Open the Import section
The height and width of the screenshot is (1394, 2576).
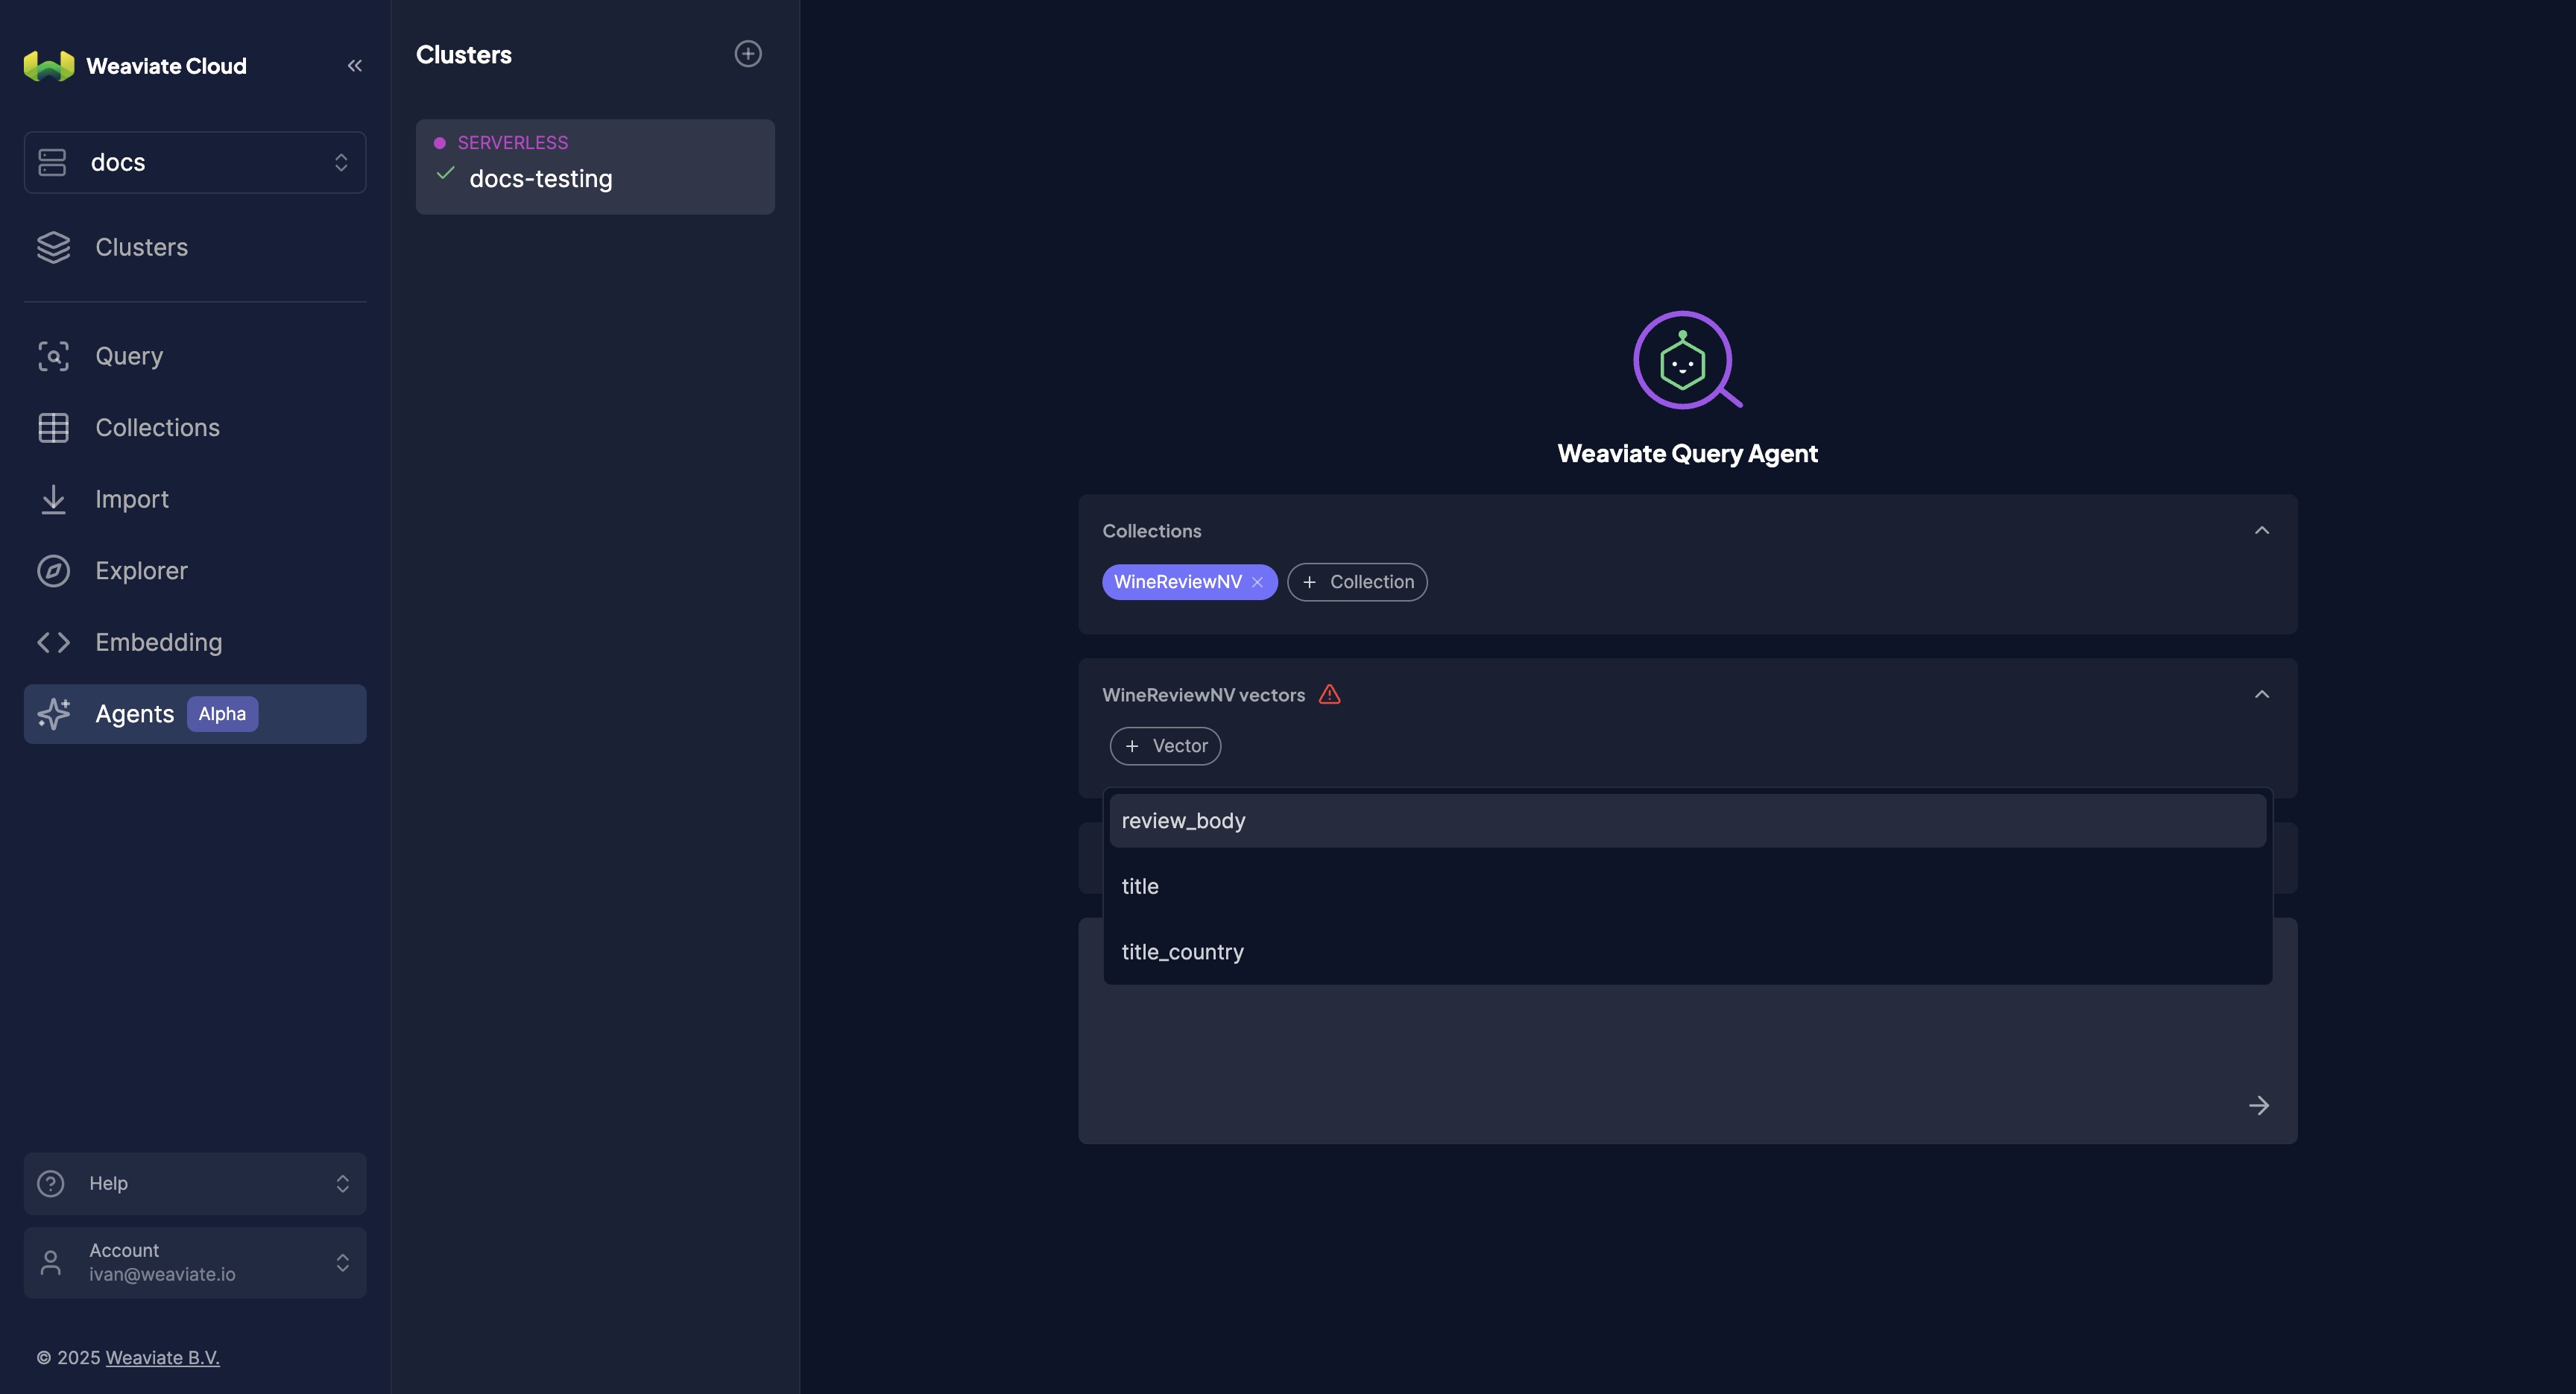[x=195, y=499]
